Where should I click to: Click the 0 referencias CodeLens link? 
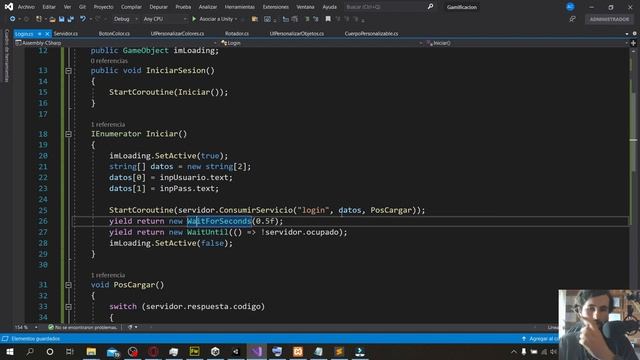109,61
